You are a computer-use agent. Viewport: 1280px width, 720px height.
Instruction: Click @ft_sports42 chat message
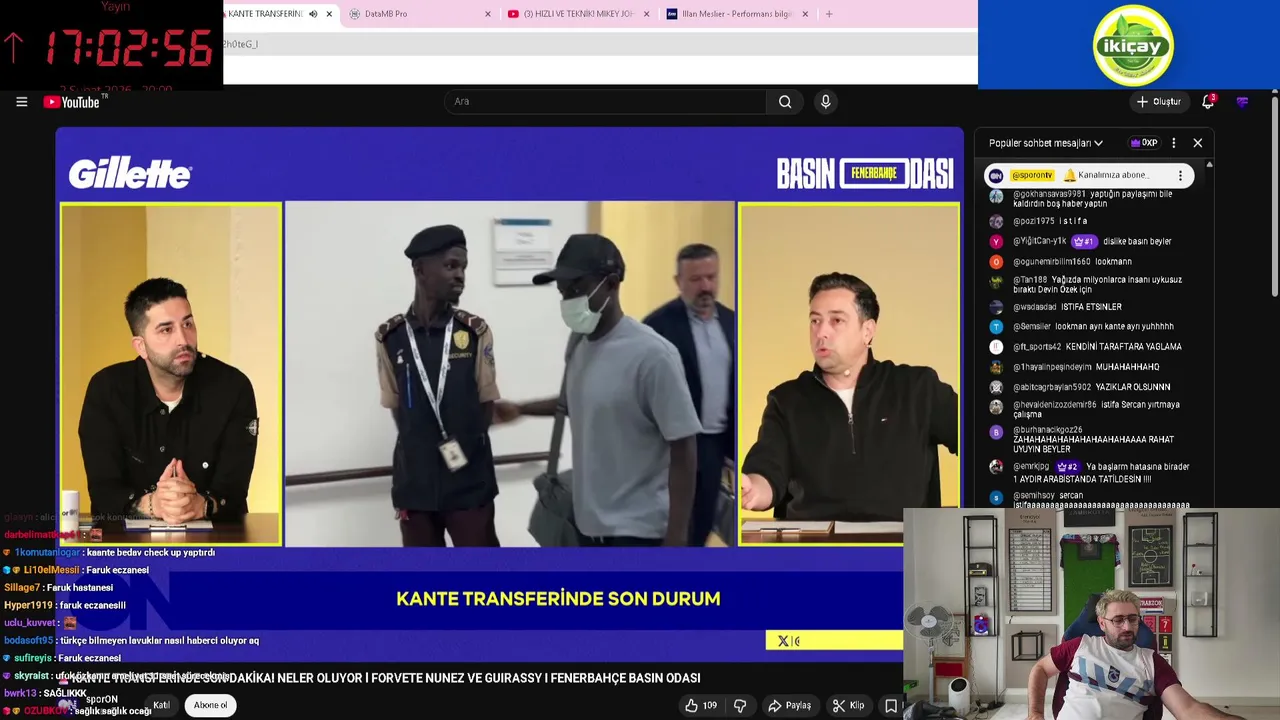point(1085,347)
